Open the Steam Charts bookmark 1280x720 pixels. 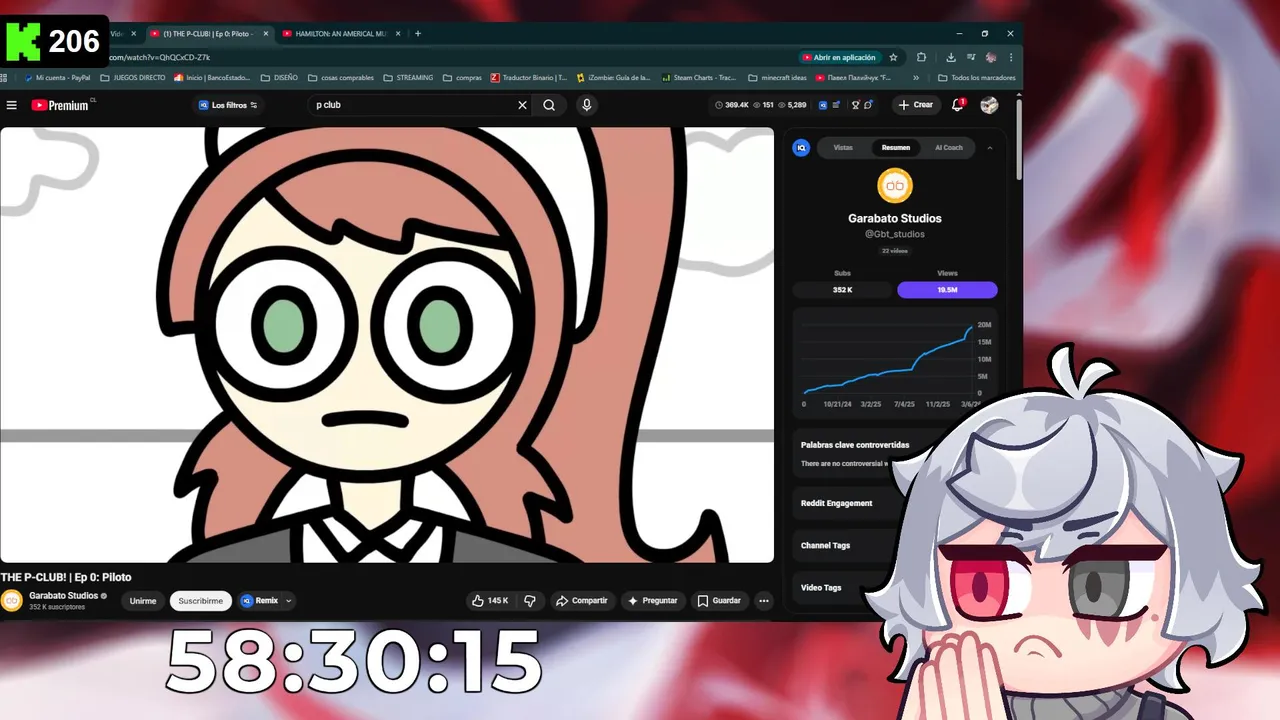click(698, 78)
